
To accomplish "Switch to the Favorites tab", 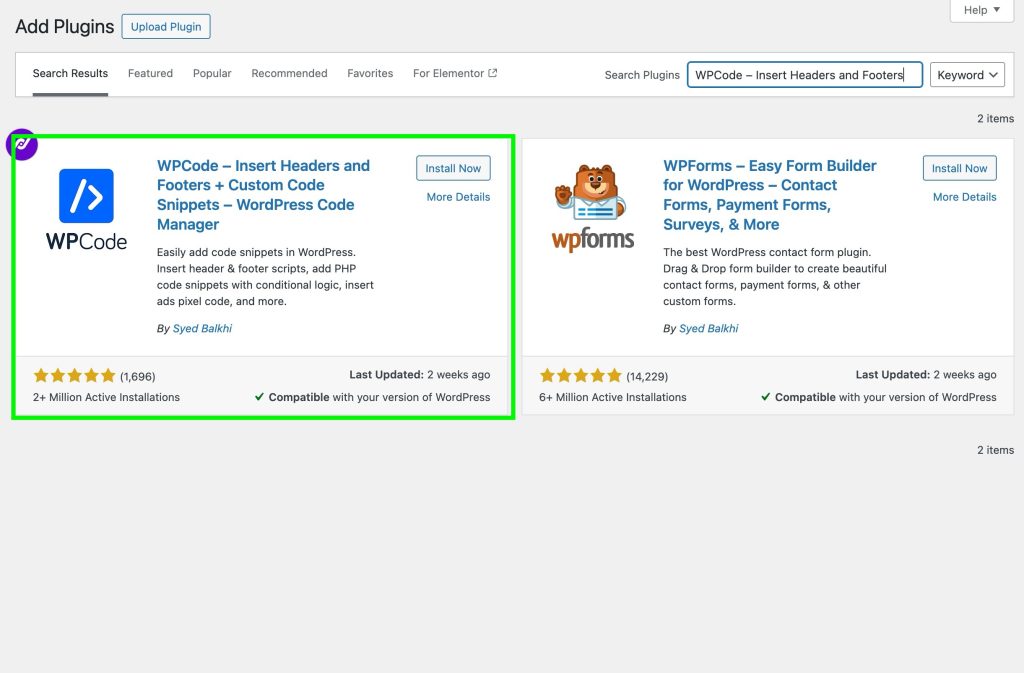I will pos(370,74).
